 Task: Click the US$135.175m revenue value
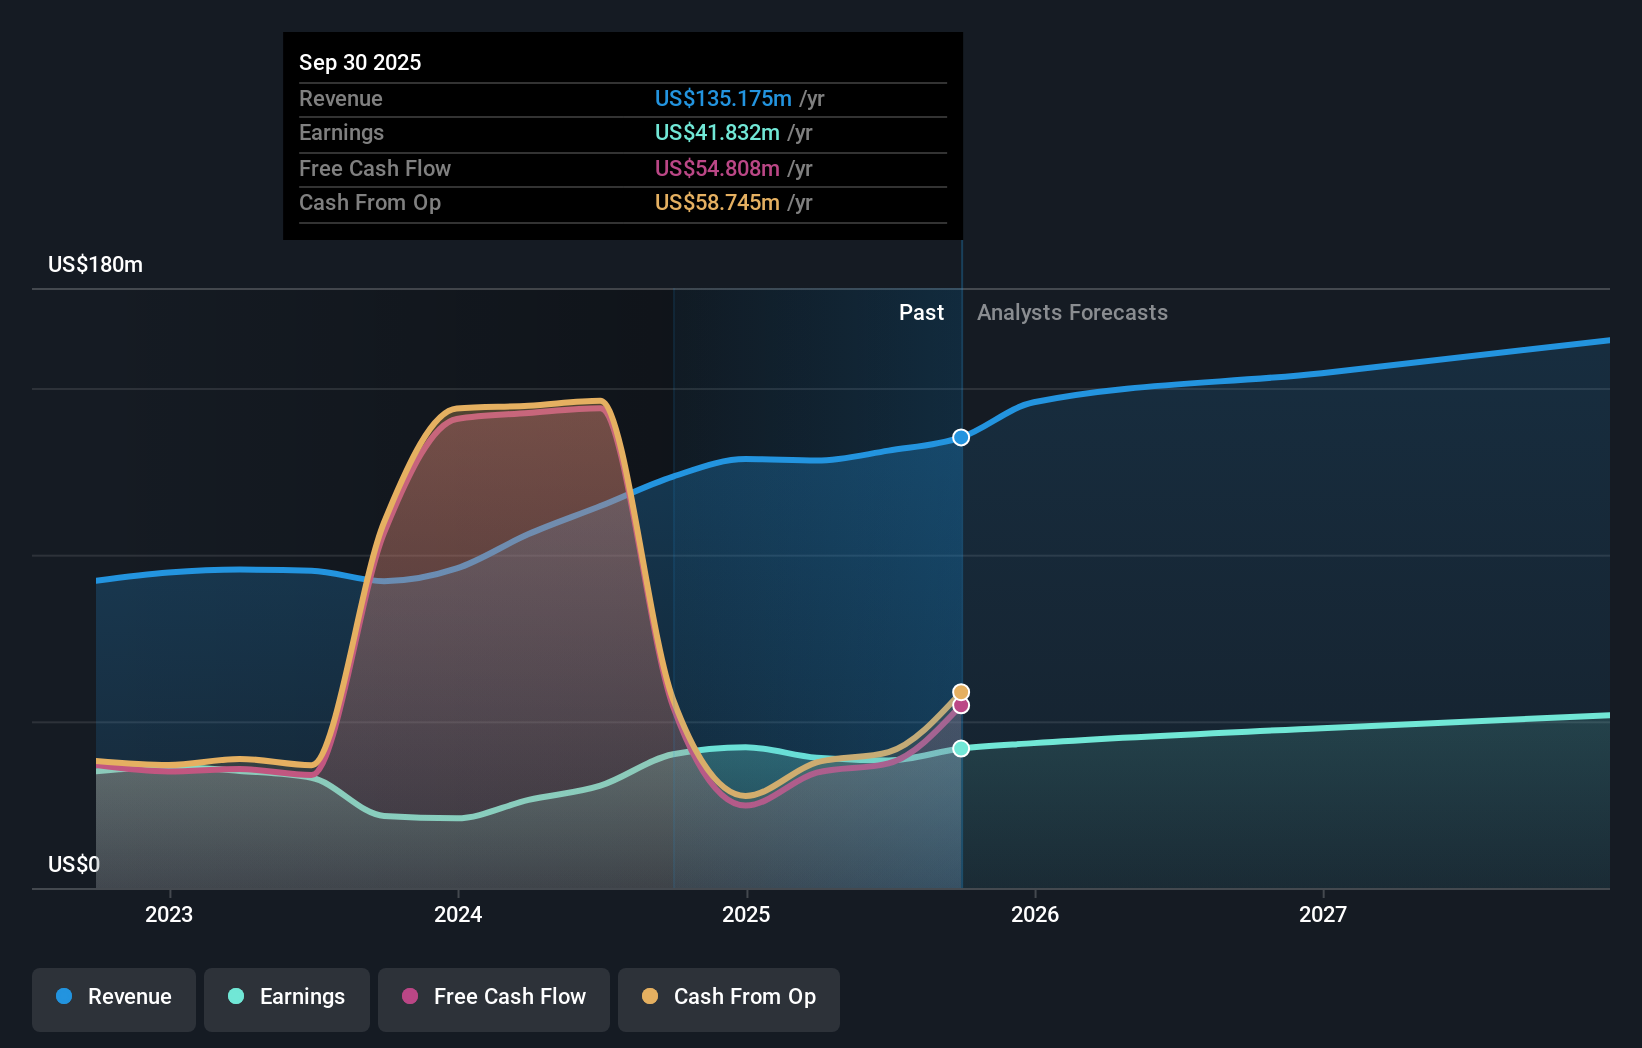click(723, 98)
